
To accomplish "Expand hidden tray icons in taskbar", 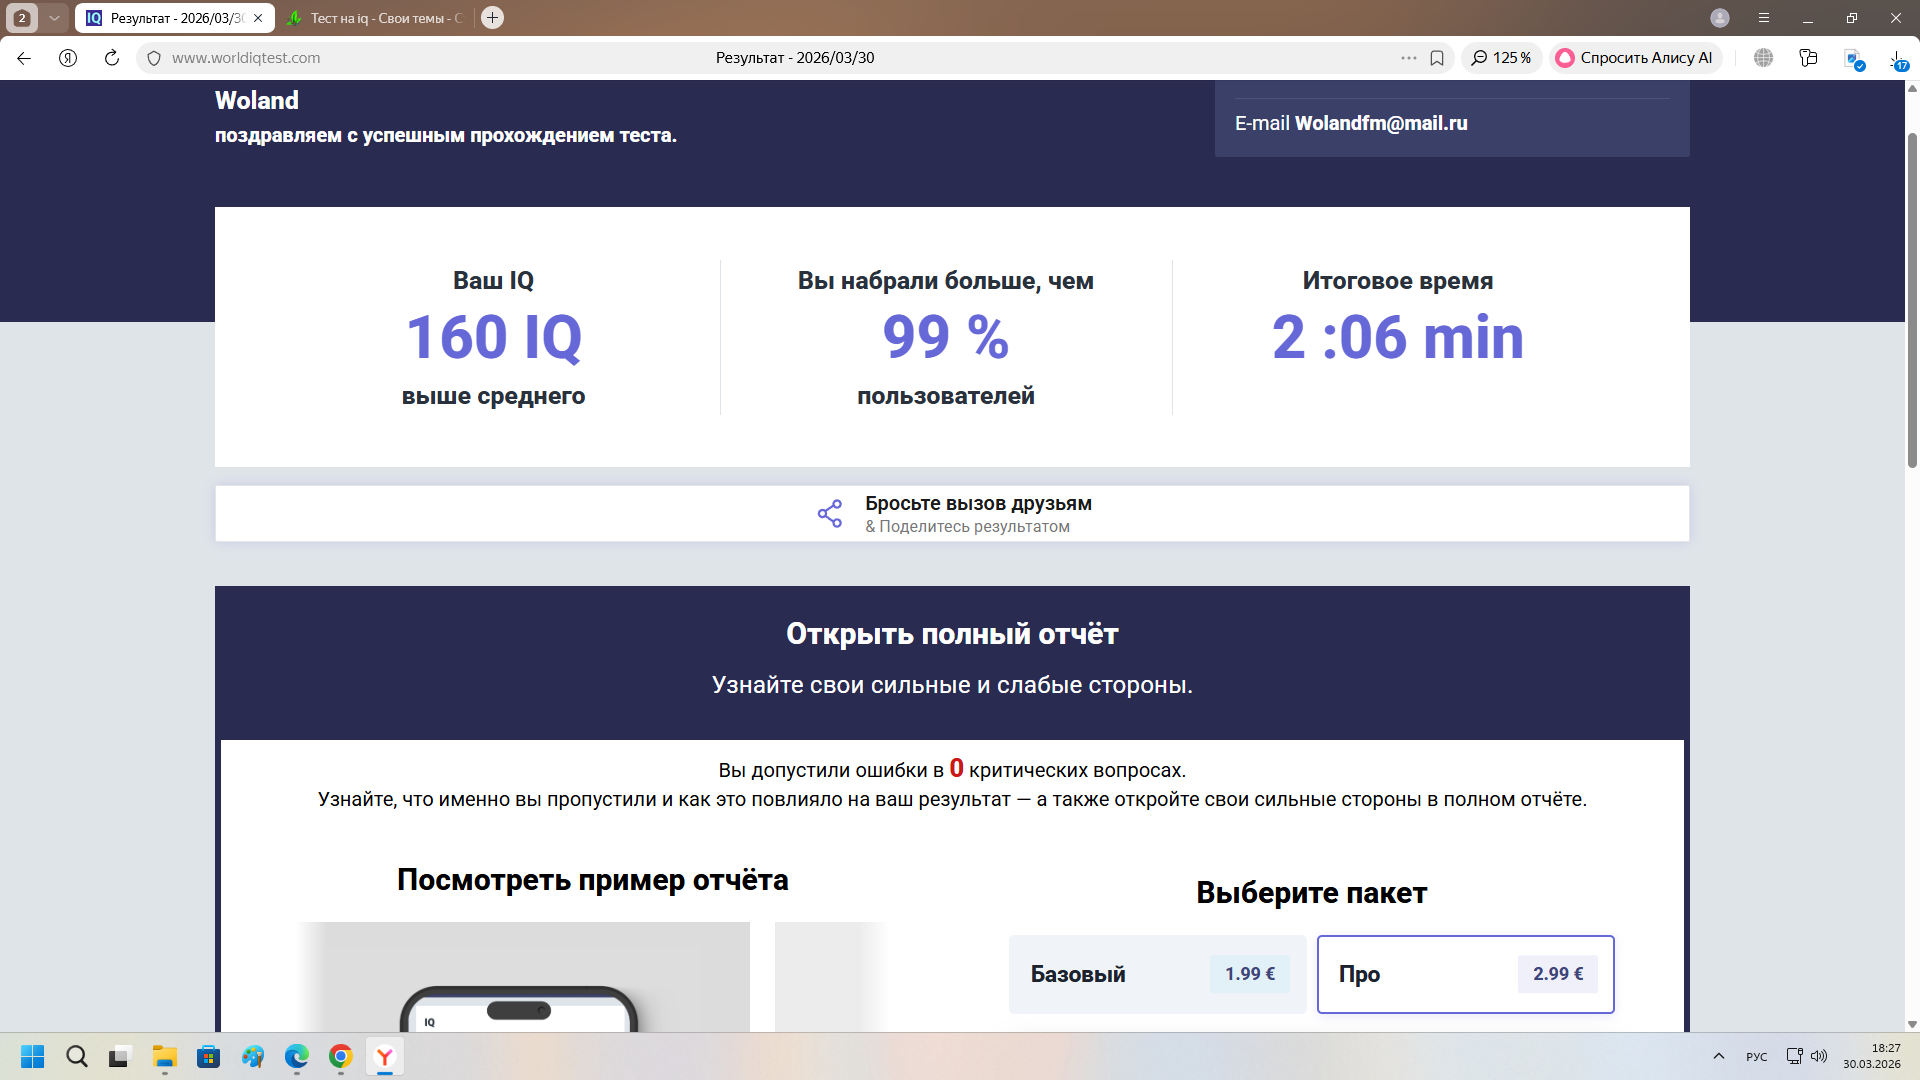I will tap(1718, 1056).
